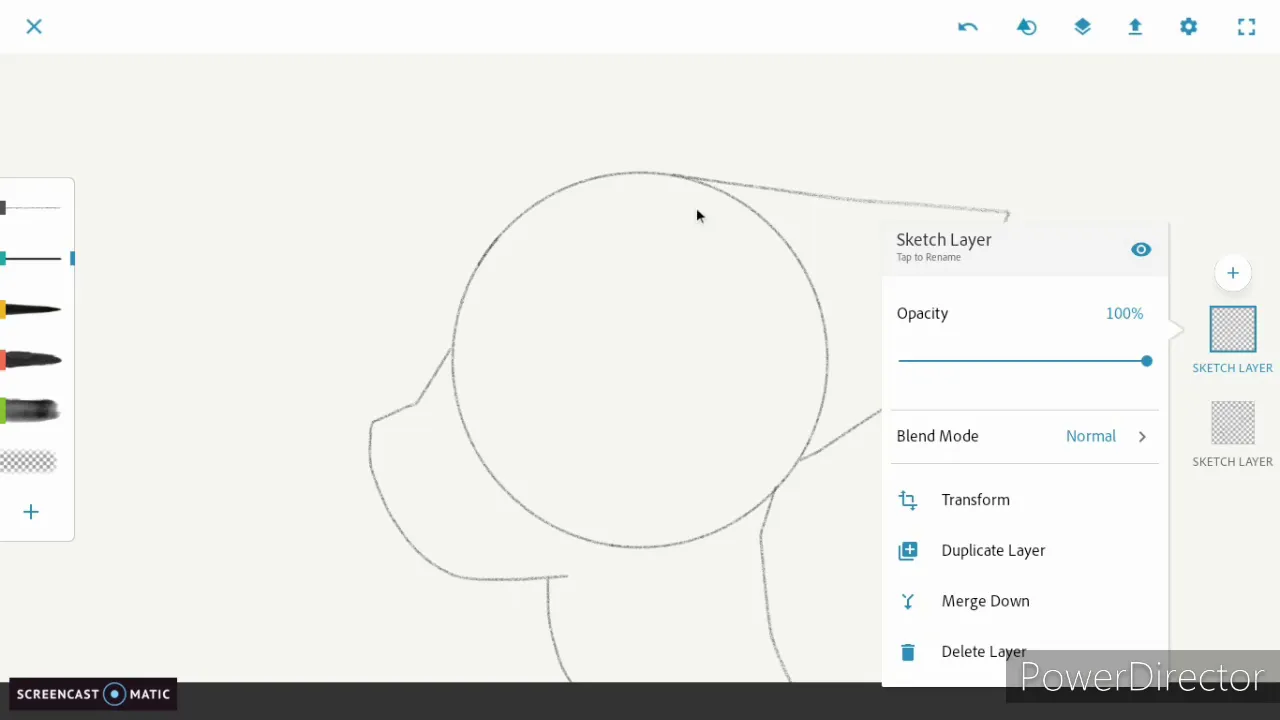Undo the last stroke
1280x720 pixels.
967,27
